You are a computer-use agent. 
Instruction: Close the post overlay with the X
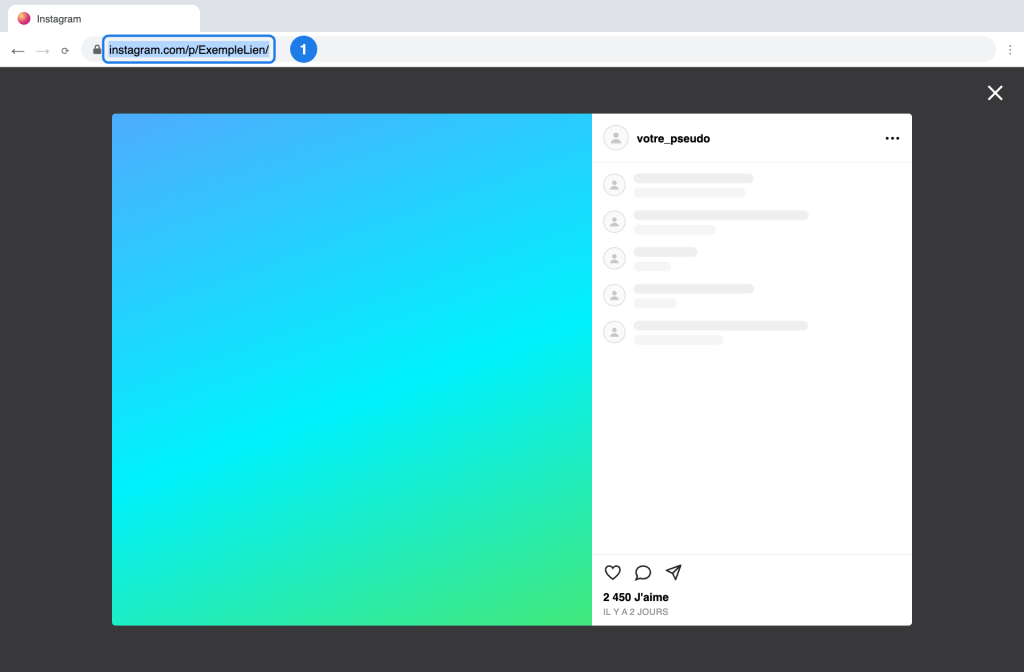(995, 93)
